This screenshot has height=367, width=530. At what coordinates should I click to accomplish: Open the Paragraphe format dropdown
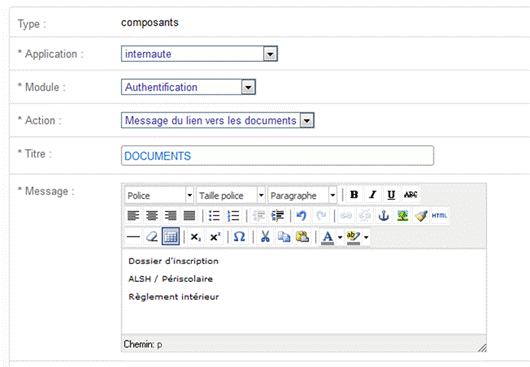(x=303, y=195)
